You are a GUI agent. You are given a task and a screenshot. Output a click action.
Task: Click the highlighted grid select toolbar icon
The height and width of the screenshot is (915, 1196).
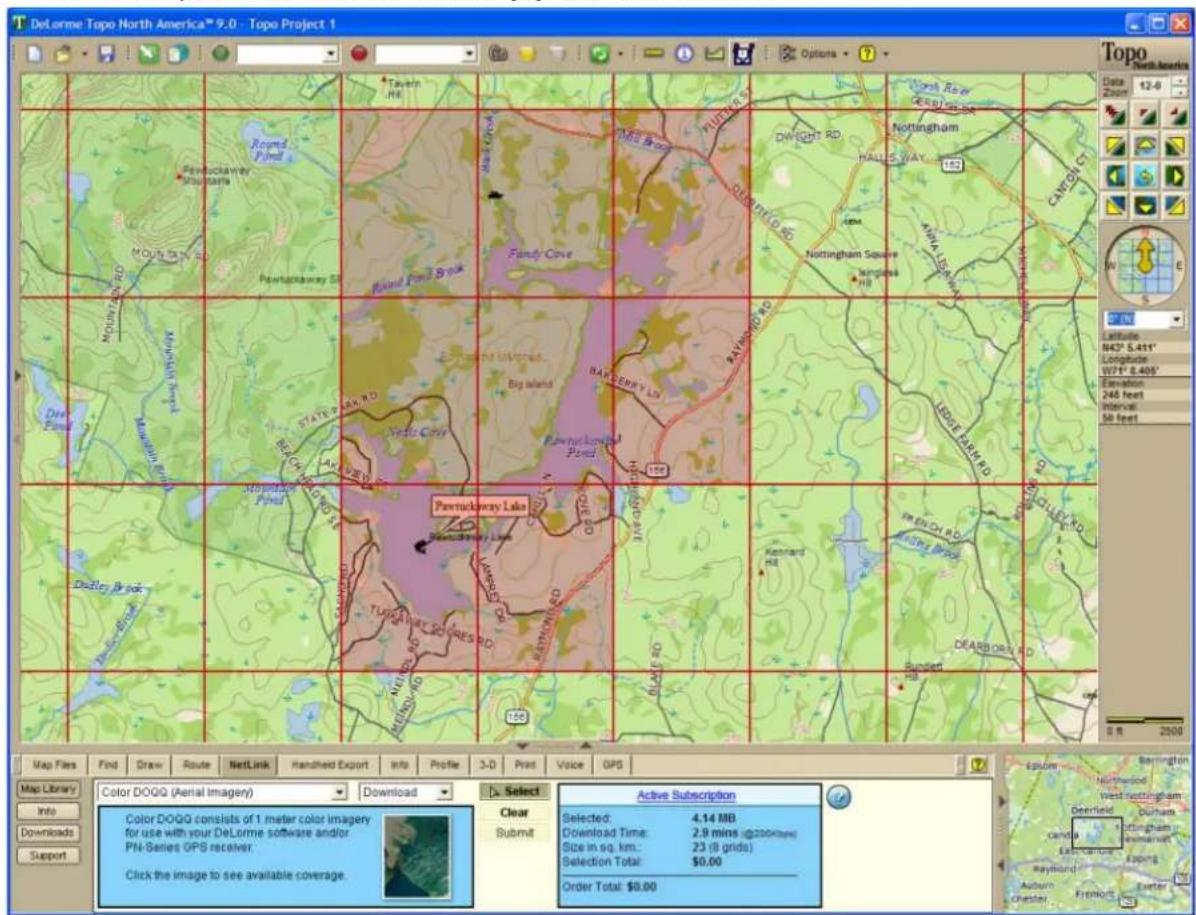(x=743, y=54)
